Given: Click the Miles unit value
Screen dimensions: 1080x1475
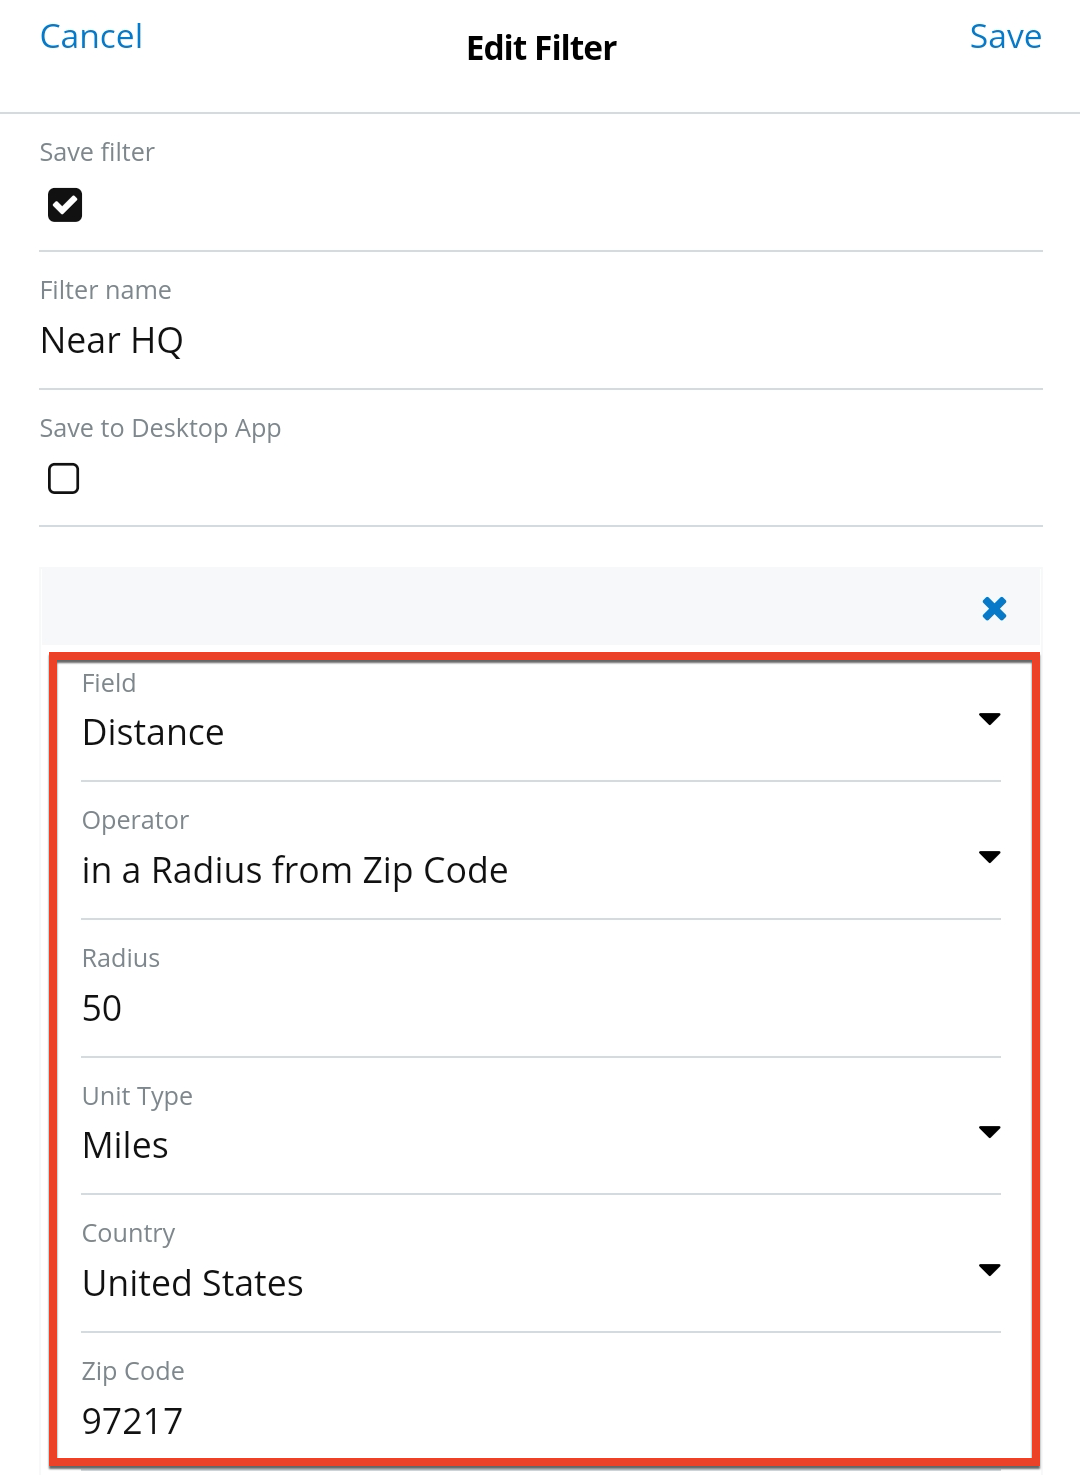Looking at the screenshot, I should pyautogui.click(x=125, y=1144).
